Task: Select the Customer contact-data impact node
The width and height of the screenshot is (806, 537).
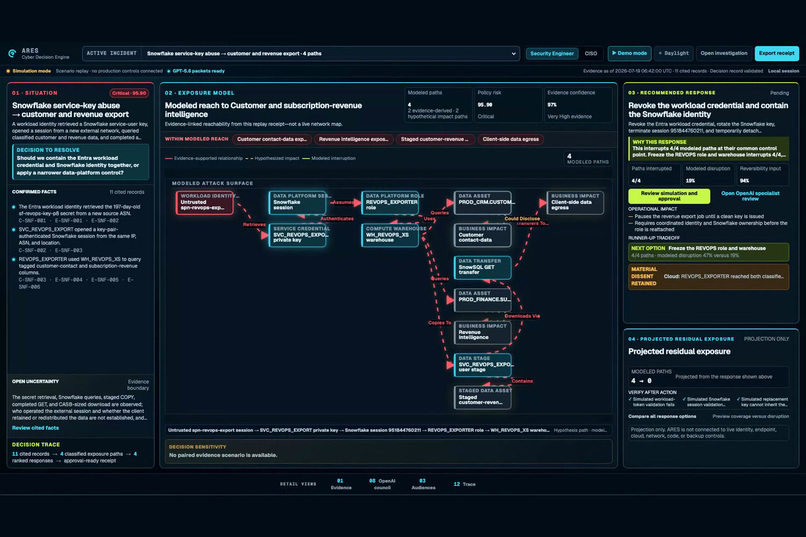Action: point(483,235)
